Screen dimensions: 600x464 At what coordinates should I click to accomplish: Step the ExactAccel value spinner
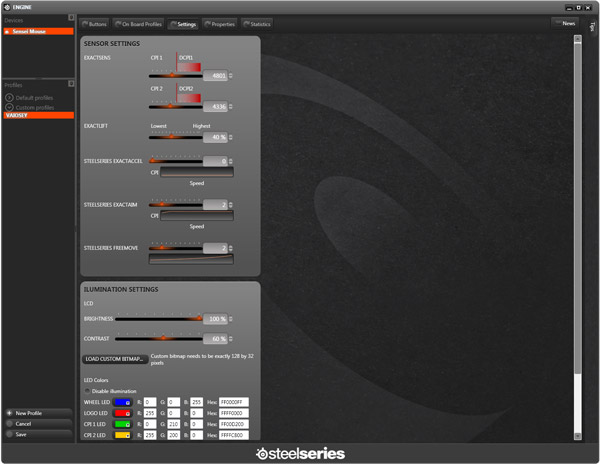click(231, 161)
